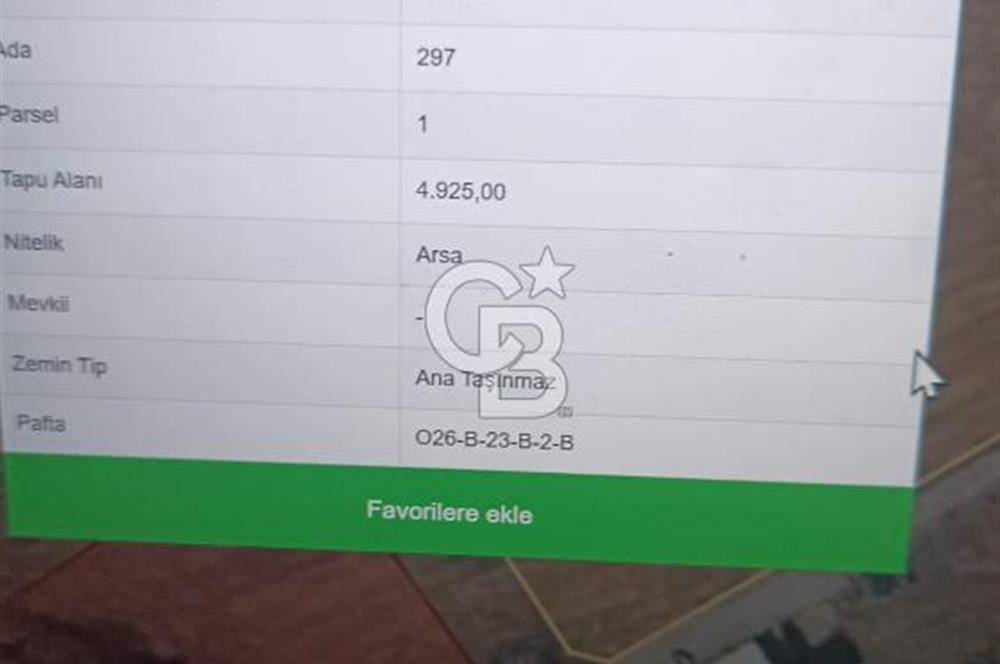1000x664 pixels.
Task: Click the Pafta row label
Action: [41, 422]
